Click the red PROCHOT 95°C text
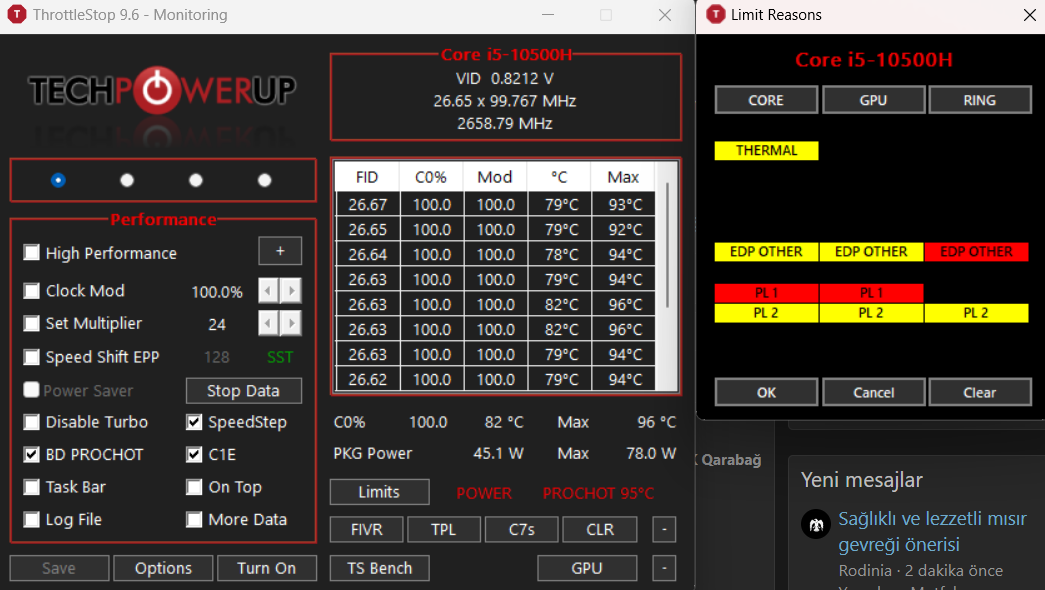Viewport: 1045px width, 590px height. 598,493
